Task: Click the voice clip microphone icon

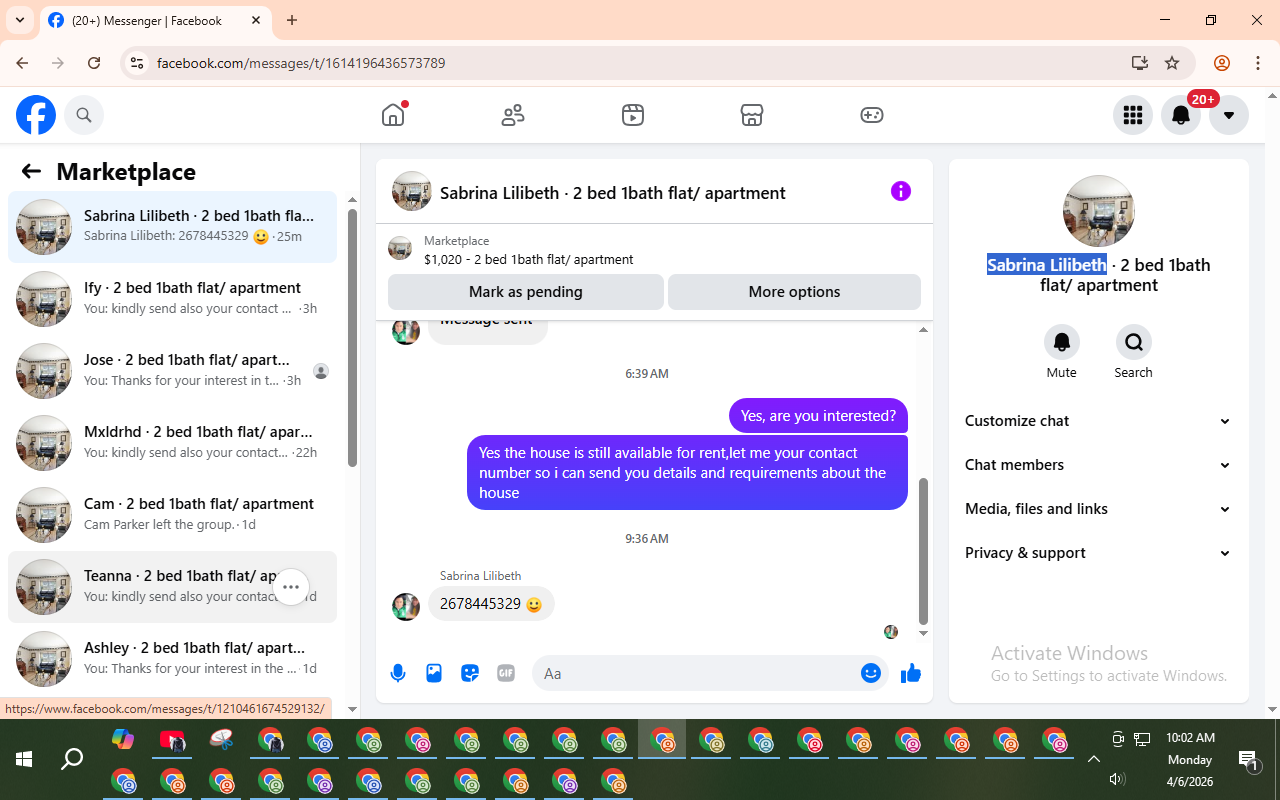Action: click(398, 673)
